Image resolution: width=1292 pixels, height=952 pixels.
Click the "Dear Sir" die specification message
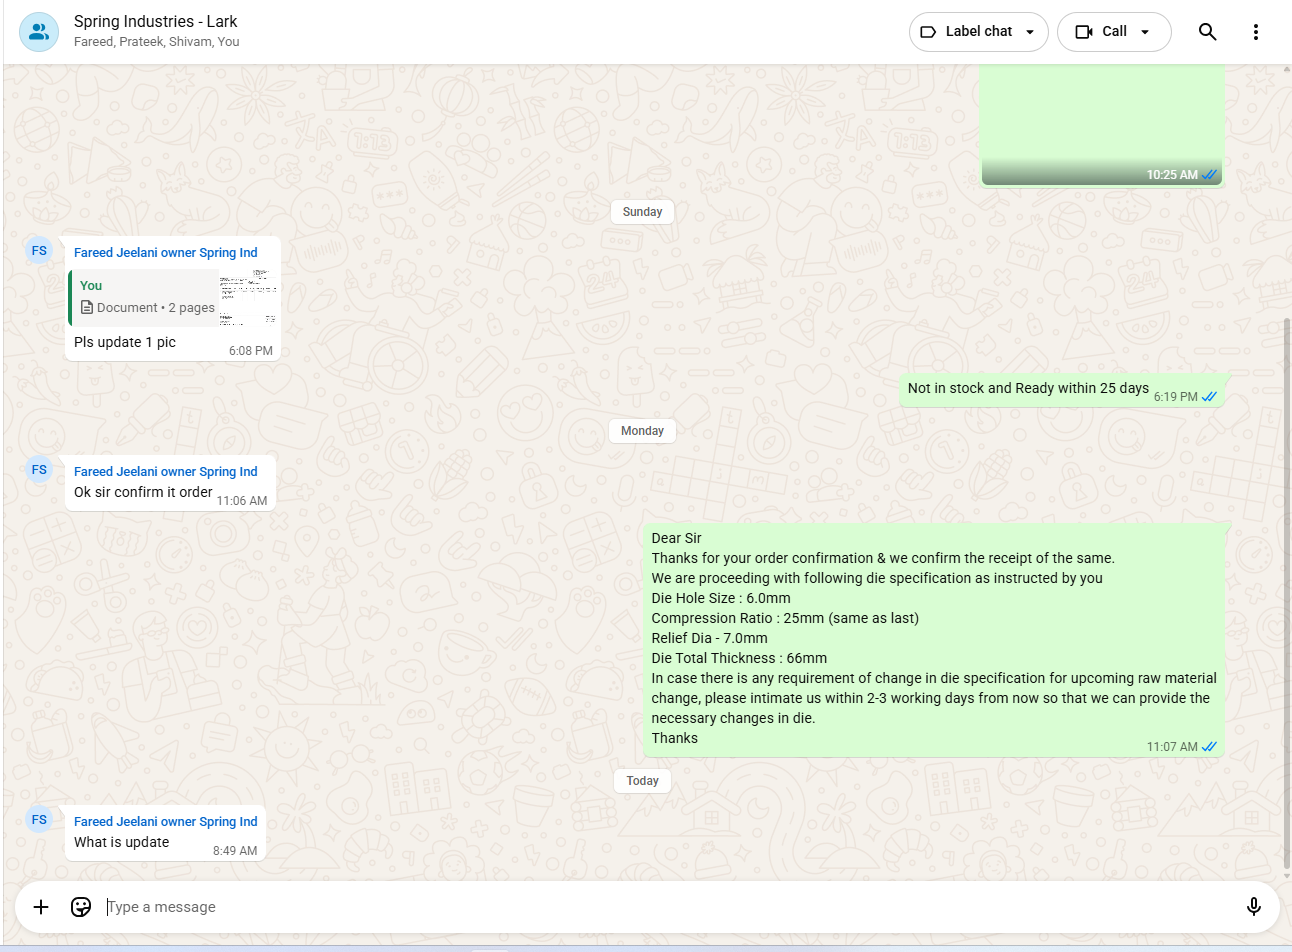click(933, 638)
